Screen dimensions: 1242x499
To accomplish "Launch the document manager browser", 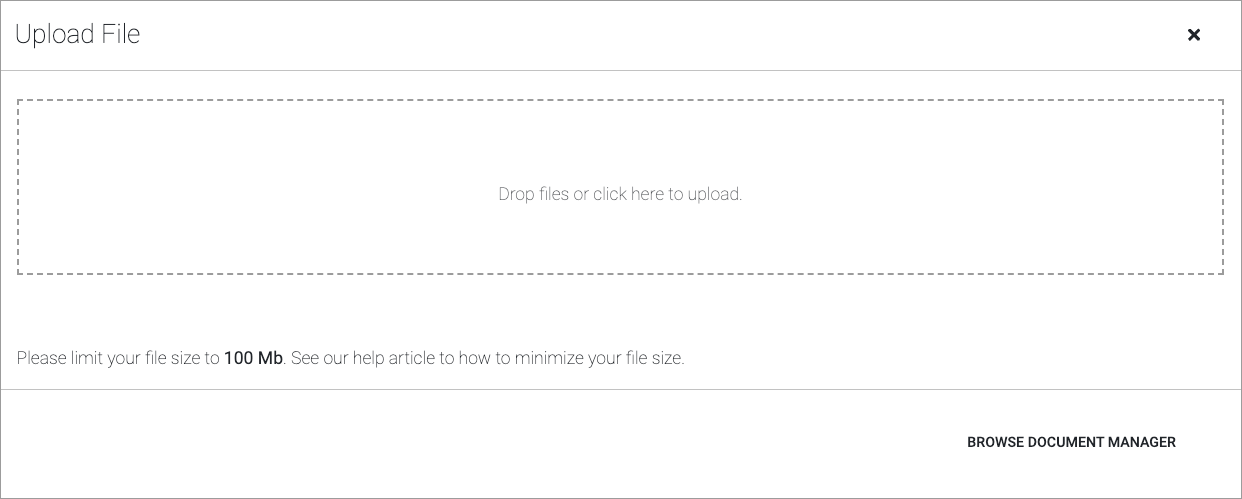I will pyautogui.click(x=1071, y=442).
